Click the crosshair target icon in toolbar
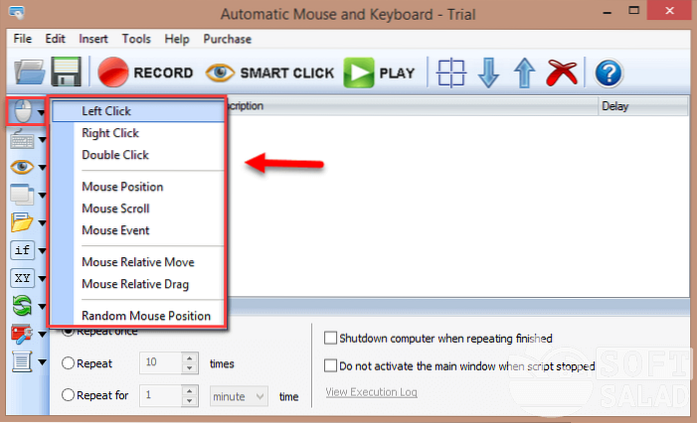697x423 pixels. point(452,73)
